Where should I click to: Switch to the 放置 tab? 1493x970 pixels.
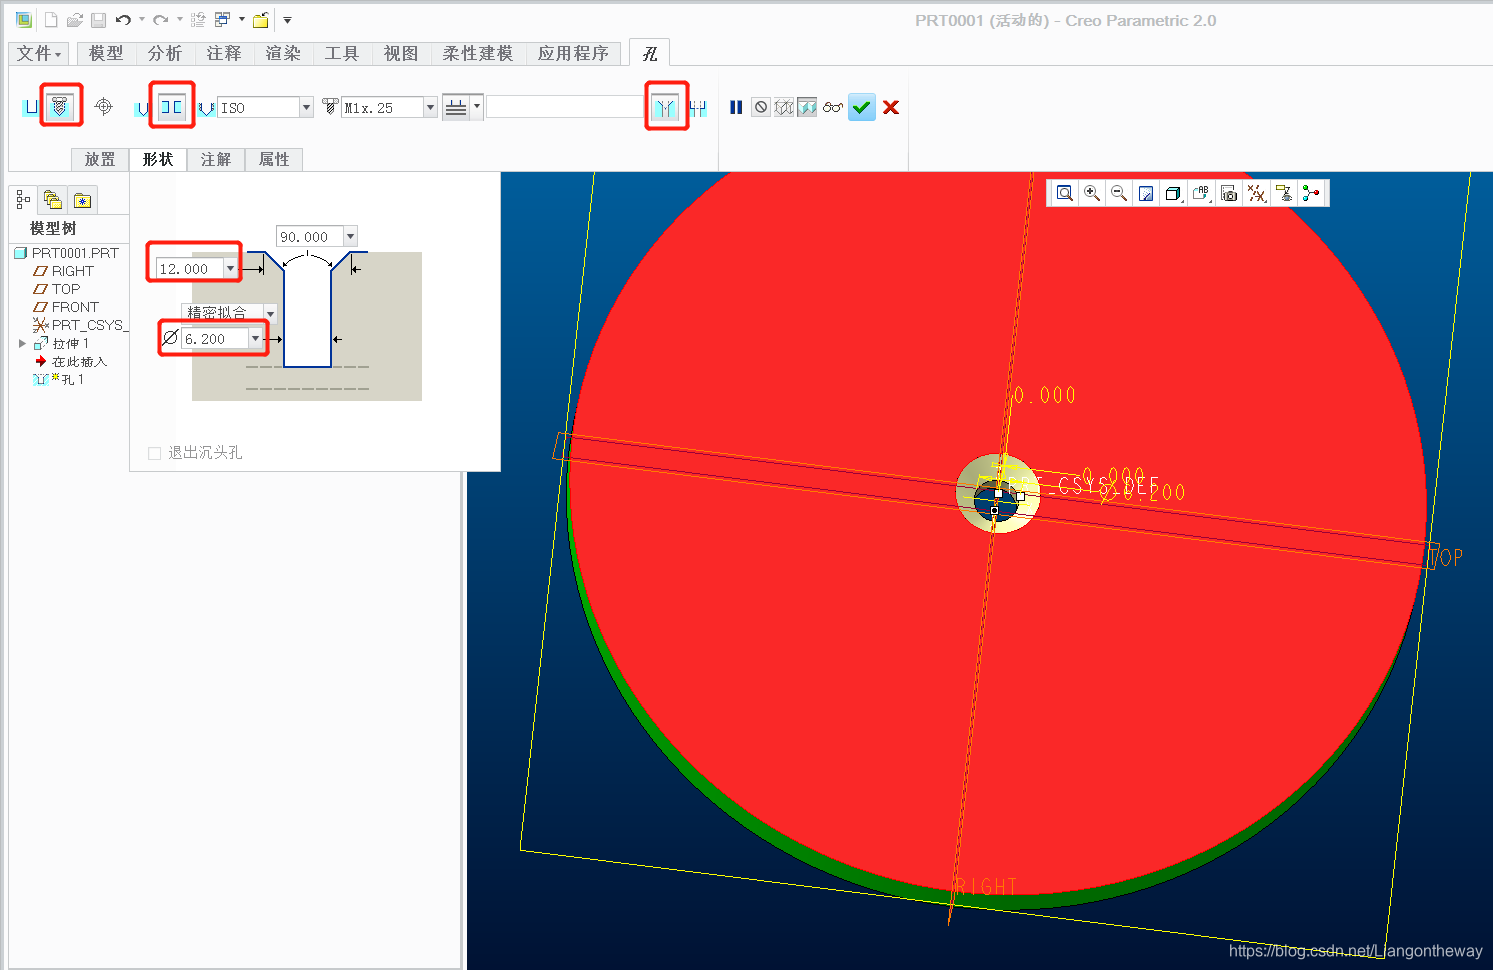coord(100,159)
